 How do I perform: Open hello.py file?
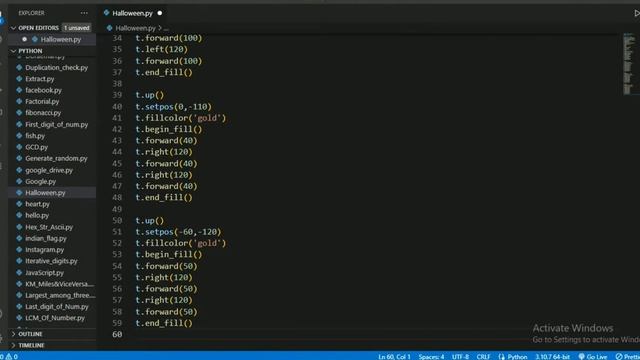[x=37, y=215]
